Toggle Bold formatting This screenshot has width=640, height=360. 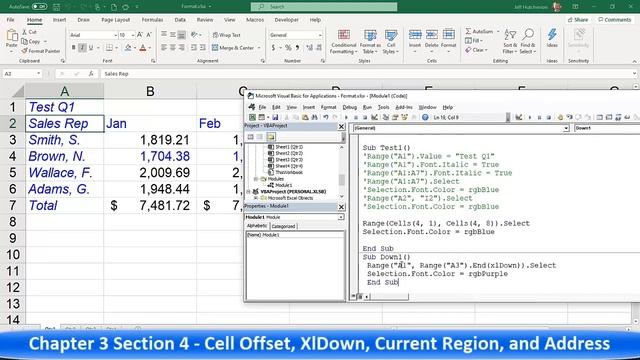pos(73,48)
